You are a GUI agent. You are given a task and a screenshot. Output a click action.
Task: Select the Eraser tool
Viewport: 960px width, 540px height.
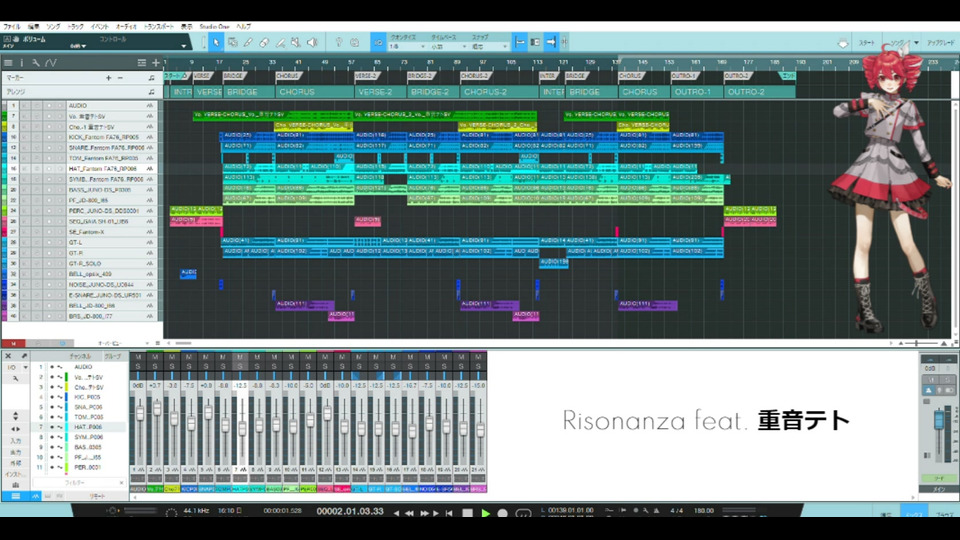pos(264,42)
